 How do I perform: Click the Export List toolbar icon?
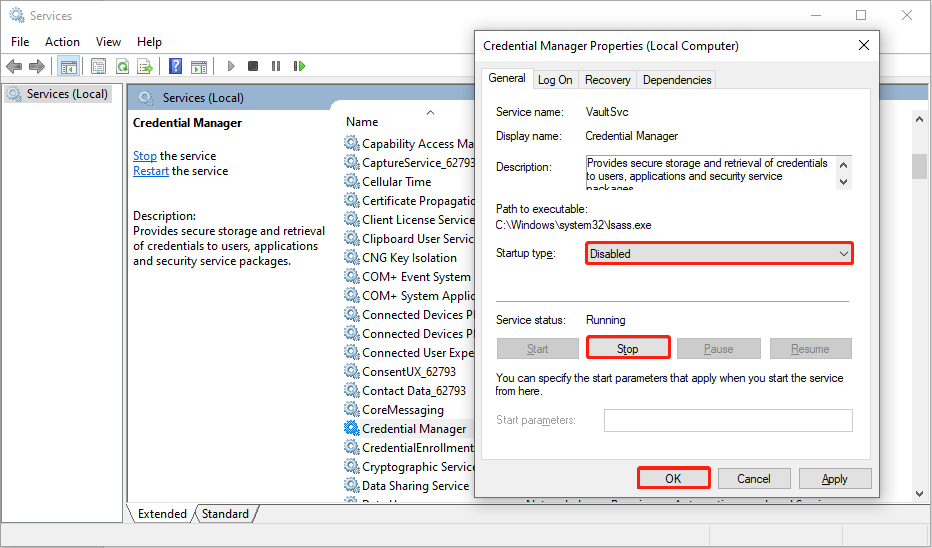(145, 66)
